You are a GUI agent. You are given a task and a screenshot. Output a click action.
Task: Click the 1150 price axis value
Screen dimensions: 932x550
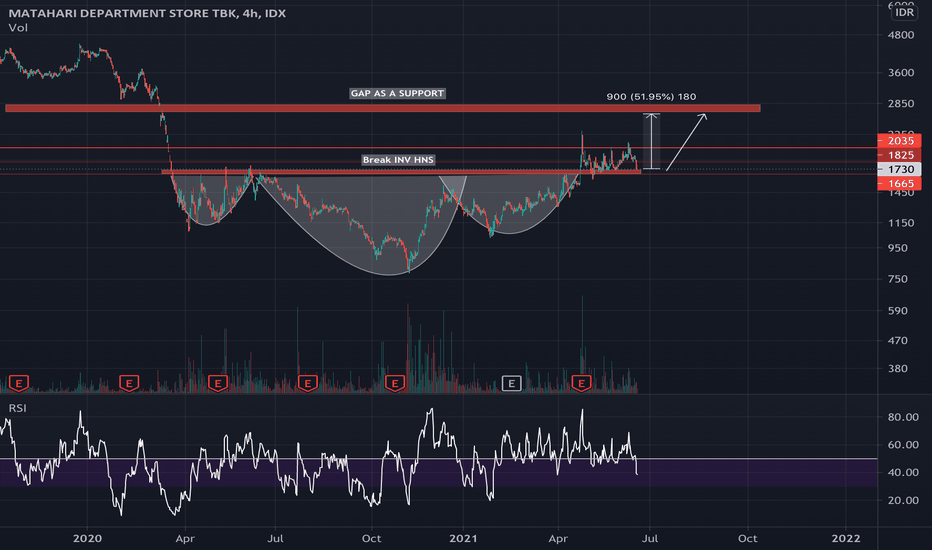(901, 223)
